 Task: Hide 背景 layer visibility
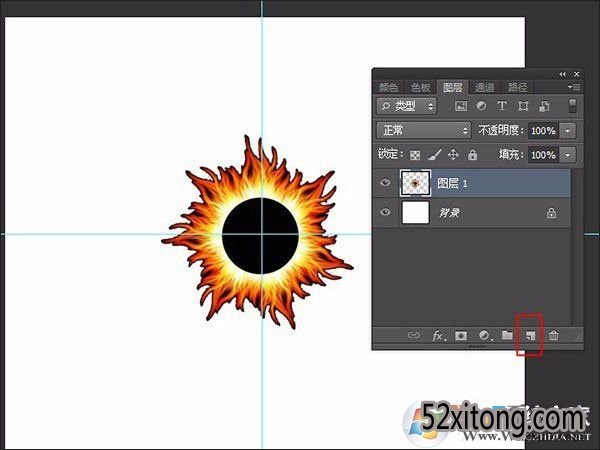385,212
